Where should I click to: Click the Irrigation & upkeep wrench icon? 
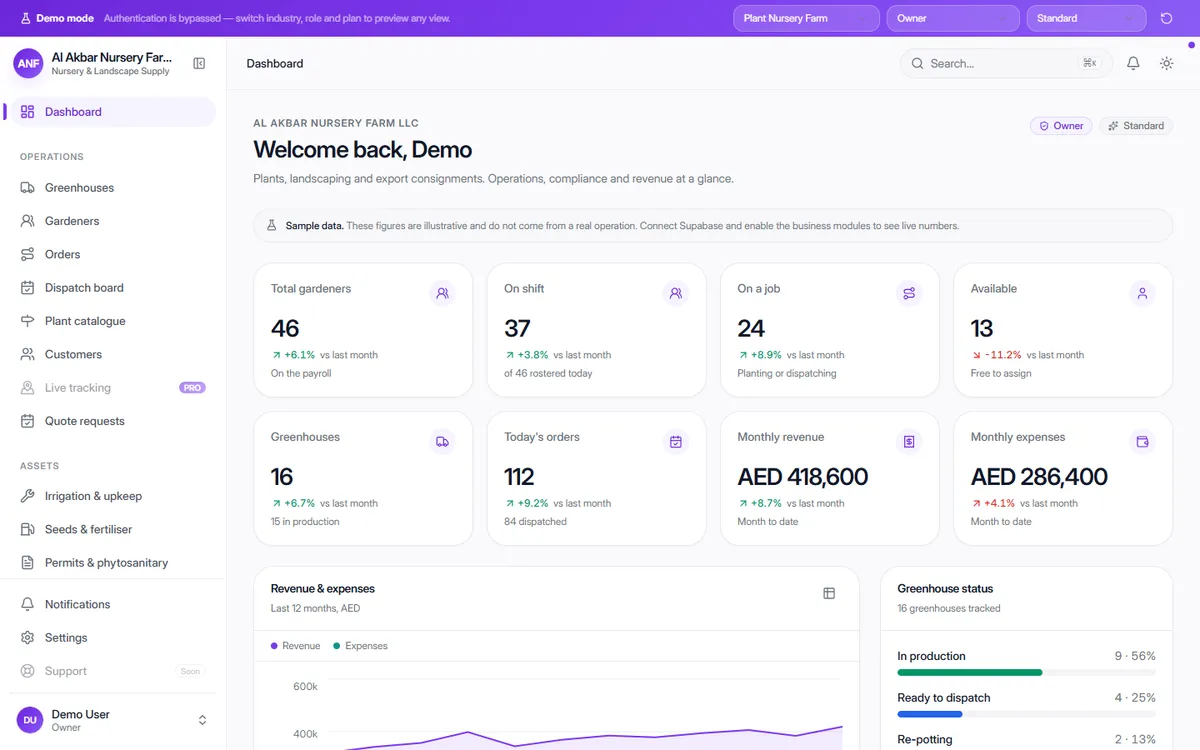pyautogui.click(x=27, y=496)
